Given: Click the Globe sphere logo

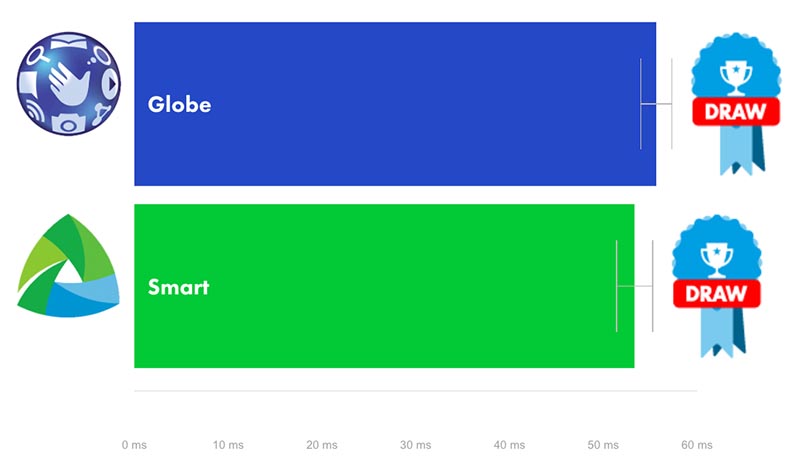Looking at the screenshot, I should click(68, 84).
